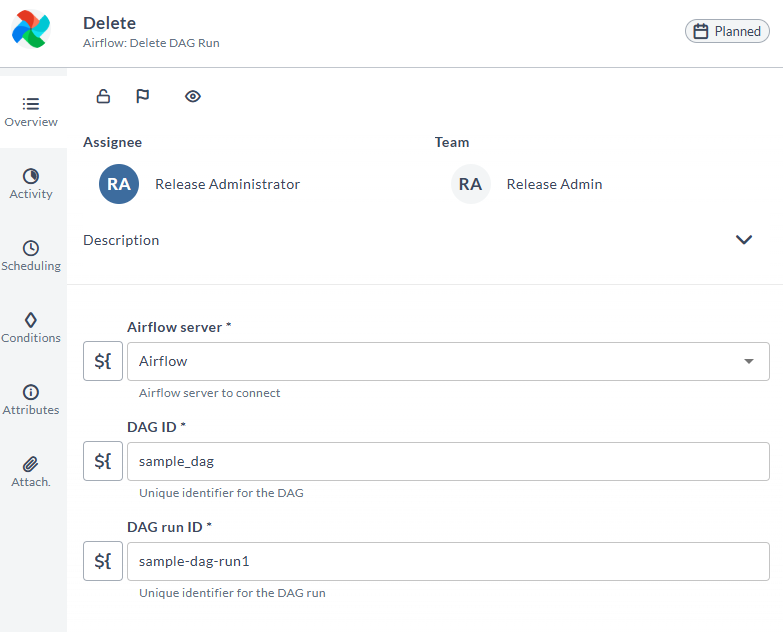Click the Airflow: Delete DAG Run subtitle
The image size is (783, 632).
pyautogui.click(x=151, y=43)
